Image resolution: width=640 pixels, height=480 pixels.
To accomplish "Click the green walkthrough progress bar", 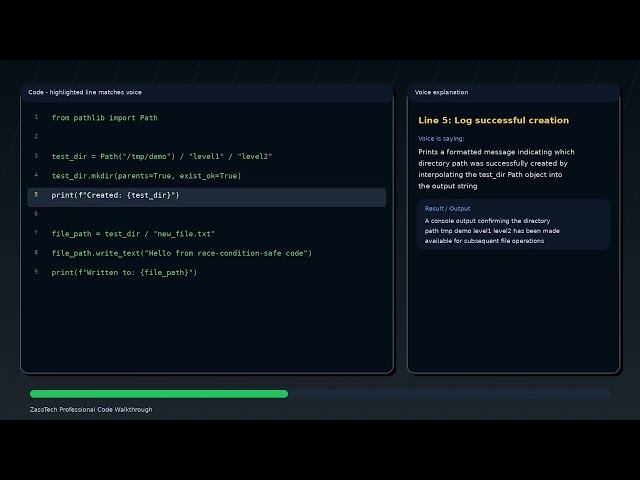I will click(159, 394).
